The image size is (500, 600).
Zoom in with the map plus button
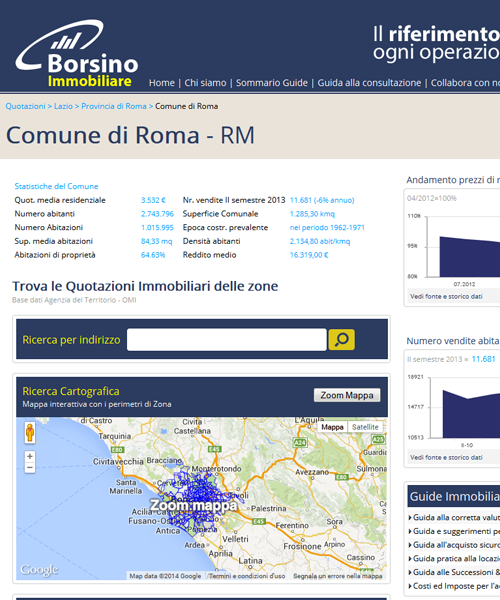tap(30, 456)
